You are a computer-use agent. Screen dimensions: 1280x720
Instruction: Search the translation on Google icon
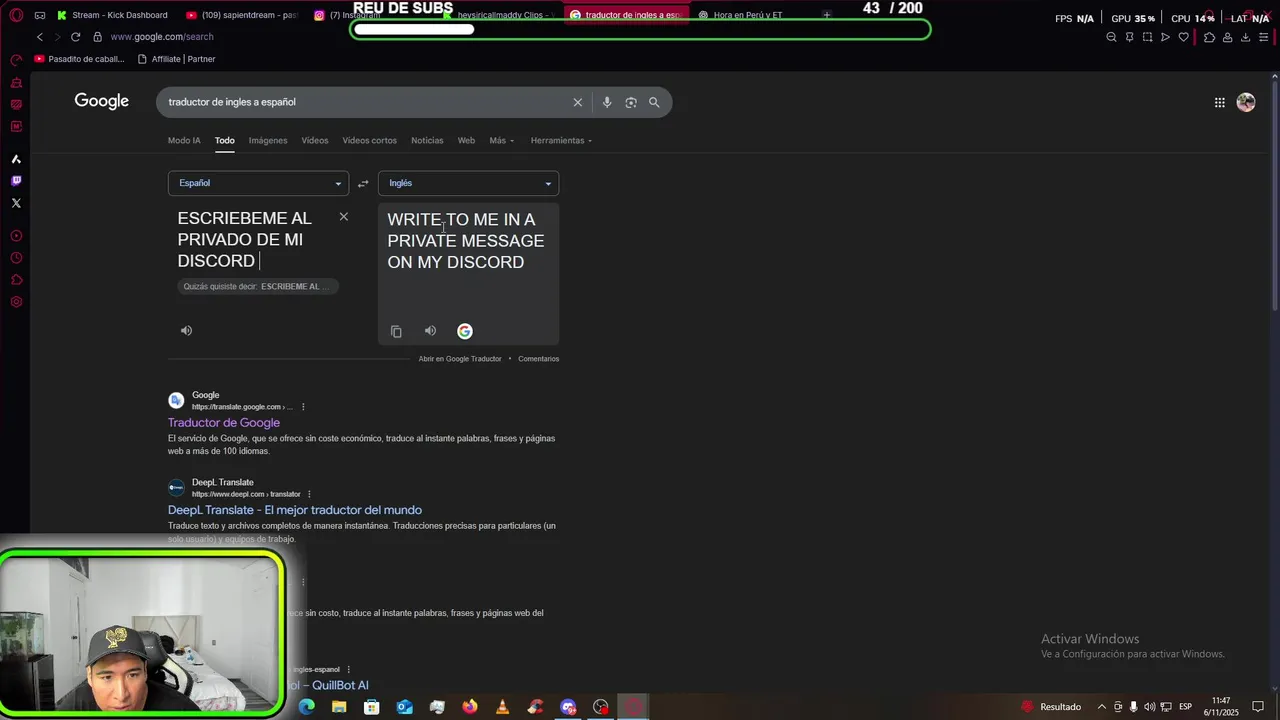coord(465,331)
